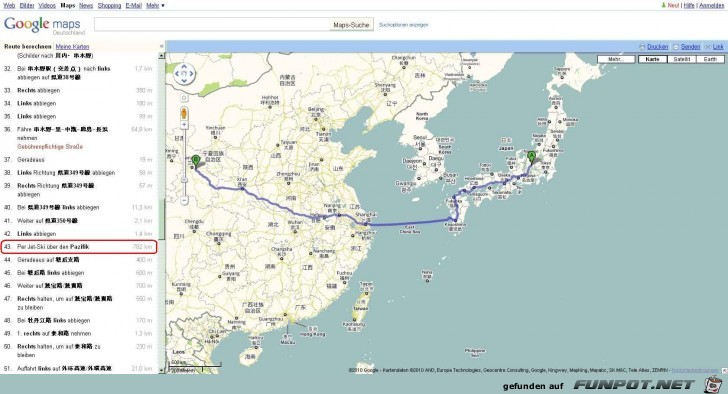Screen dimensions: 728x394
Task: Open the Meine Karten tab
Action: [72, 46]
